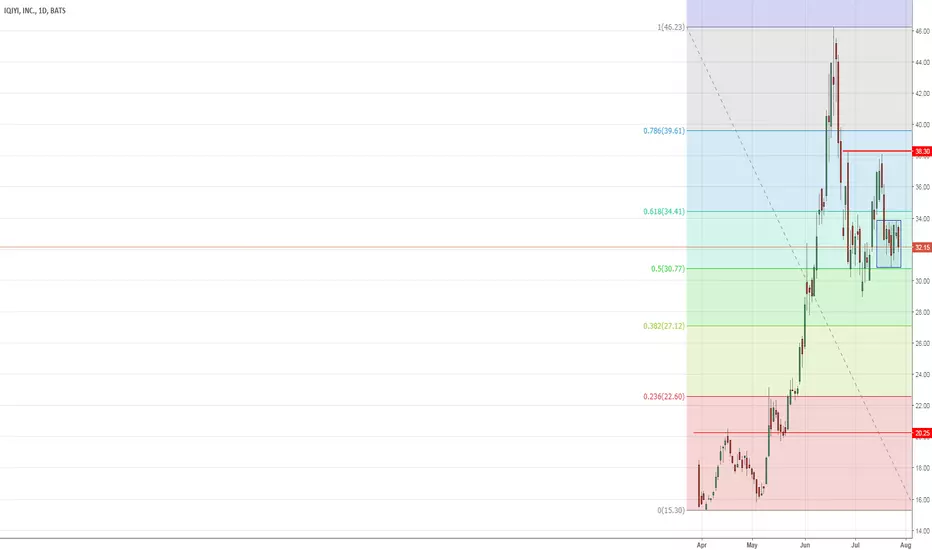The height and width of the screenshot is (550, 932).
Task: Select the 0.5(30.77) Fibonacci level label
Action: tap(667, 269)
